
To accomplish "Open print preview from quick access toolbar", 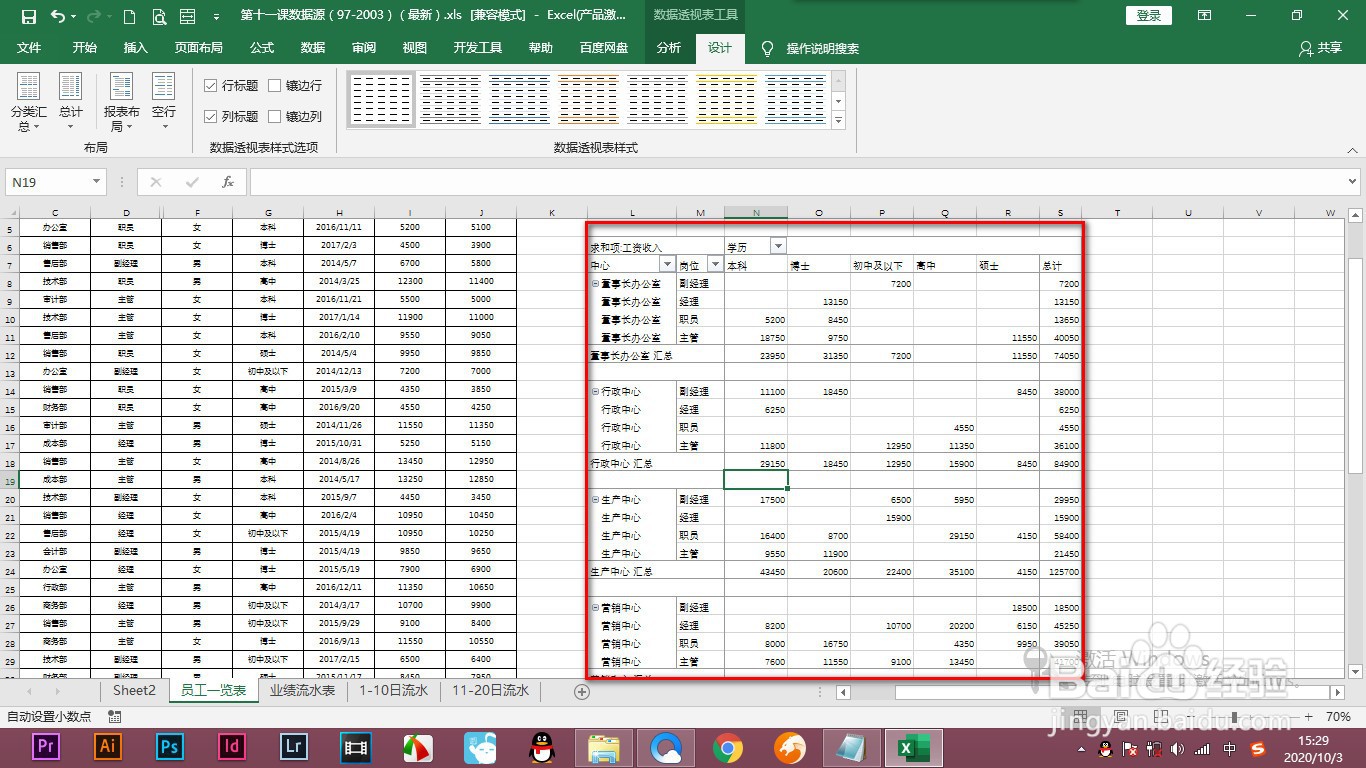I will click(x=159, y=16).
